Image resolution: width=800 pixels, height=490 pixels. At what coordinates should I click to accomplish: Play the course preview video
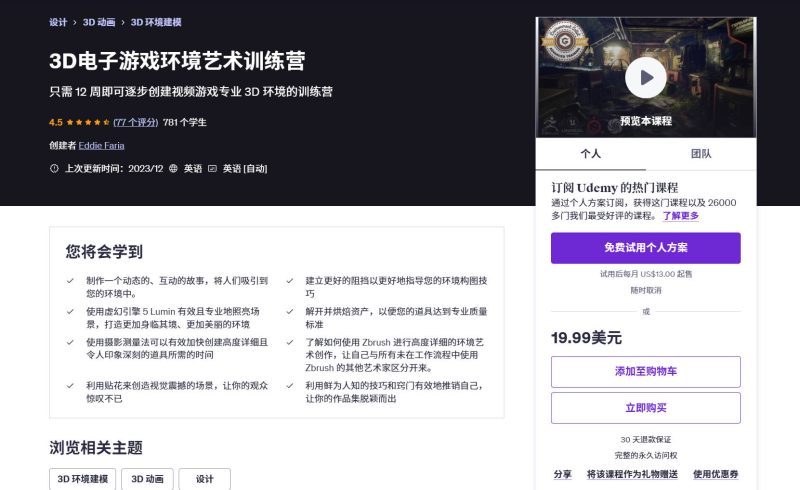click(645, 78)
